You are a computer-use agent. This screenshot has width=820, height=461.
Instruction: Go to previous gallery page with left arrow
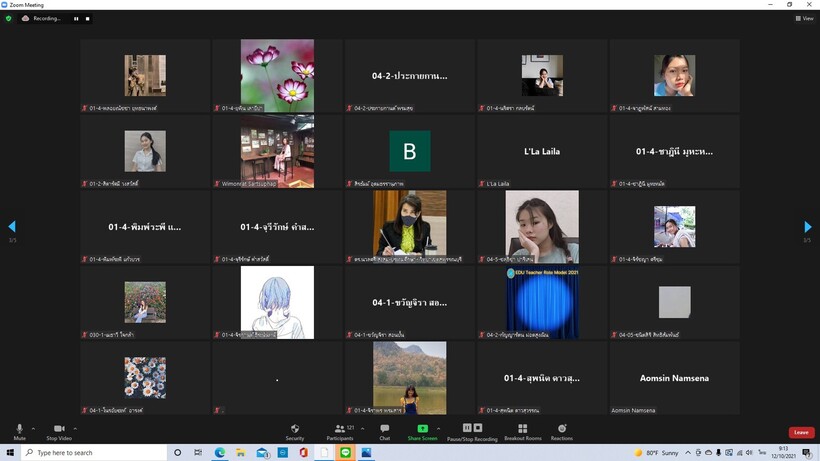click(x=12, y=227)
